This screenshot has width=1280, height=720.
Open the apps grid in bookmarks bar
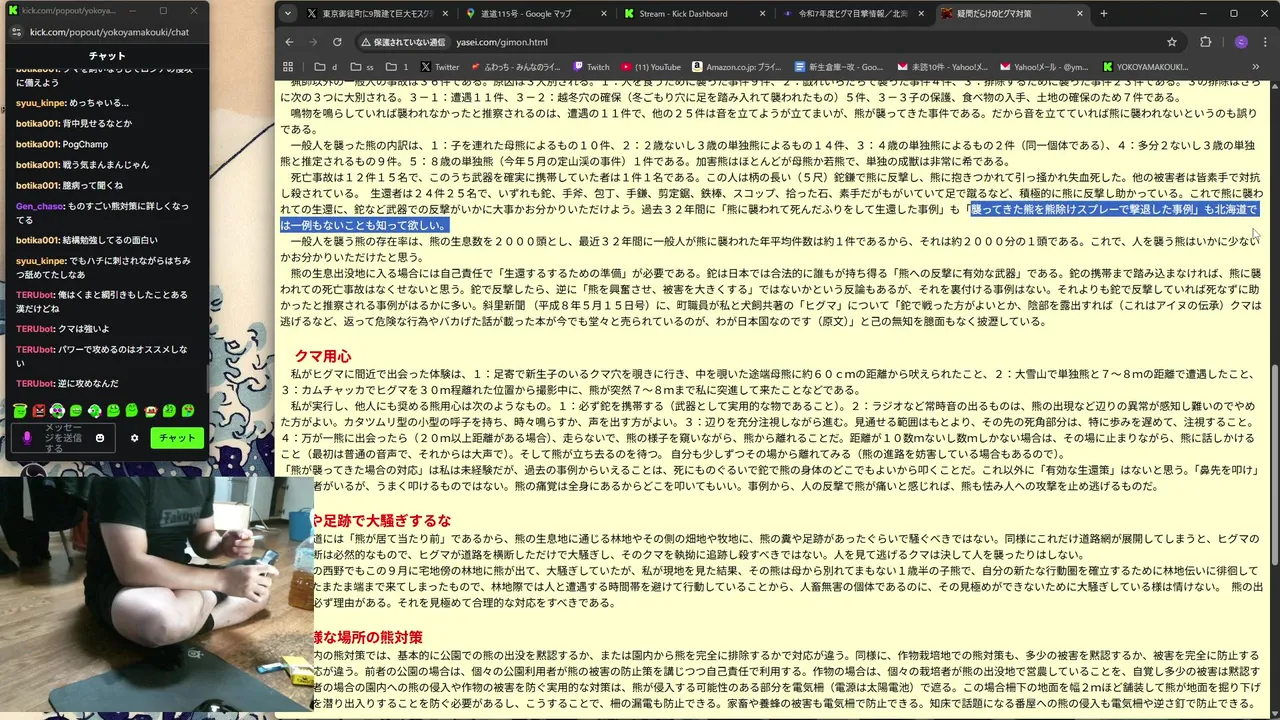pyautogui.click(x=288, y=67)
